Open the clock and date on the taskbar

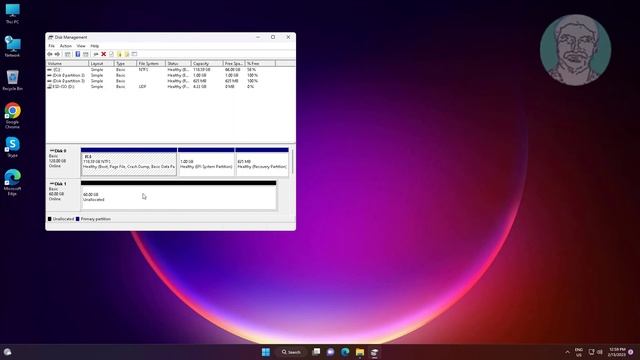617,352
